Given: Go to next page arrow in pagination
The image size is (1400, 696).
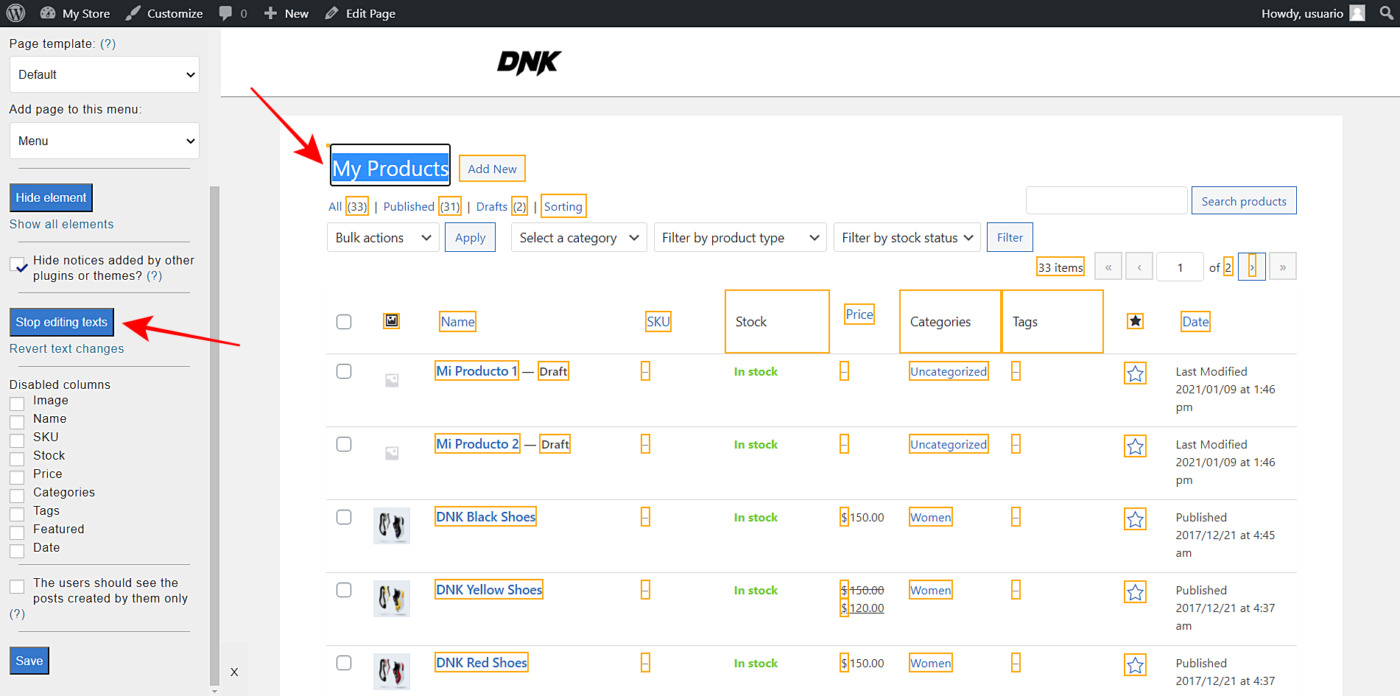Looking at the screenshot, I should 1252,267.
